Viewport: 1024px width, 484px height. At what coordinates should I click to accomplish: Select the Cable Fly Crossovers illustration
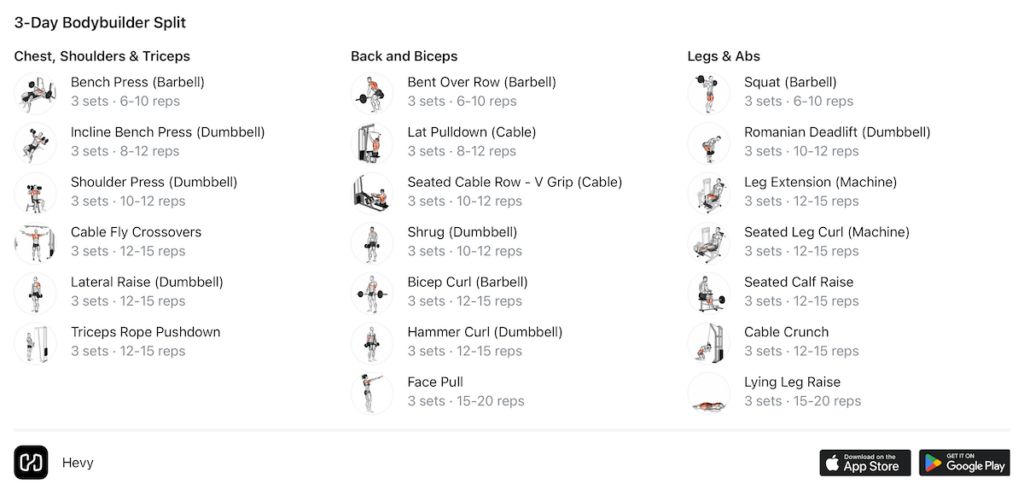[35, 243]
